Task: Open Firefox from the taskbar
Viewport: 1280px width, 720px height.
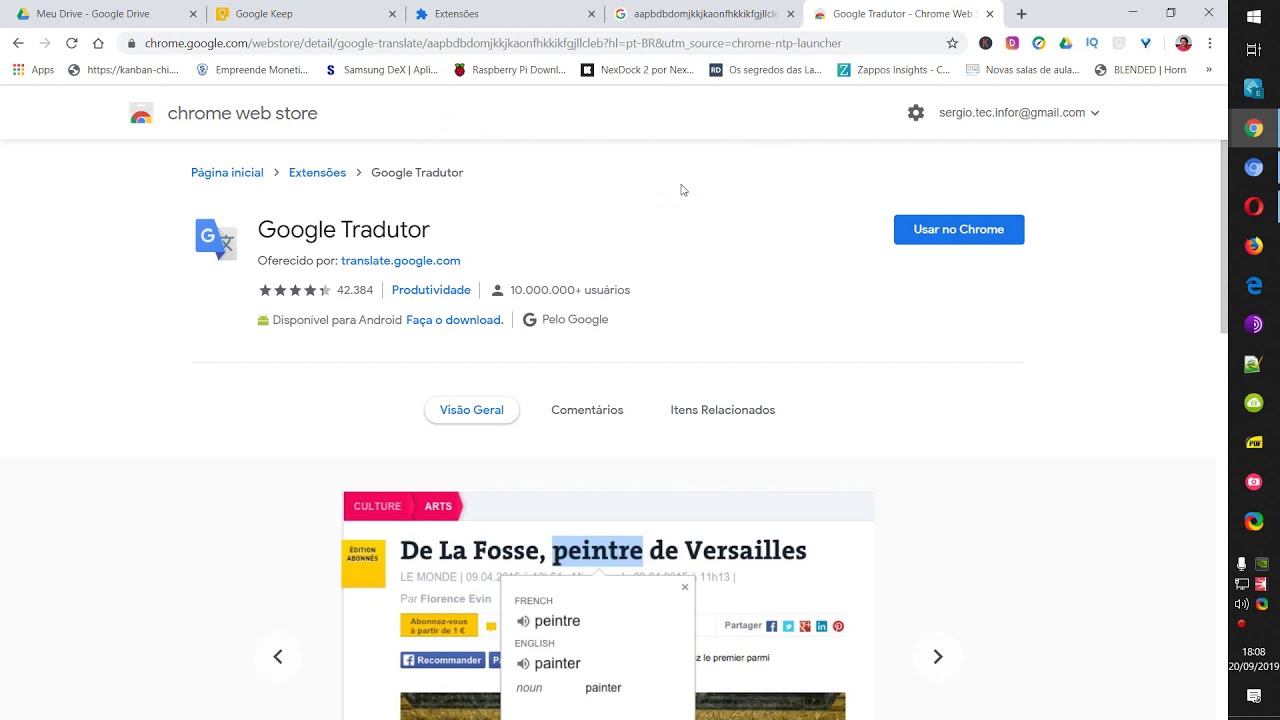Action: (1254, 246)
